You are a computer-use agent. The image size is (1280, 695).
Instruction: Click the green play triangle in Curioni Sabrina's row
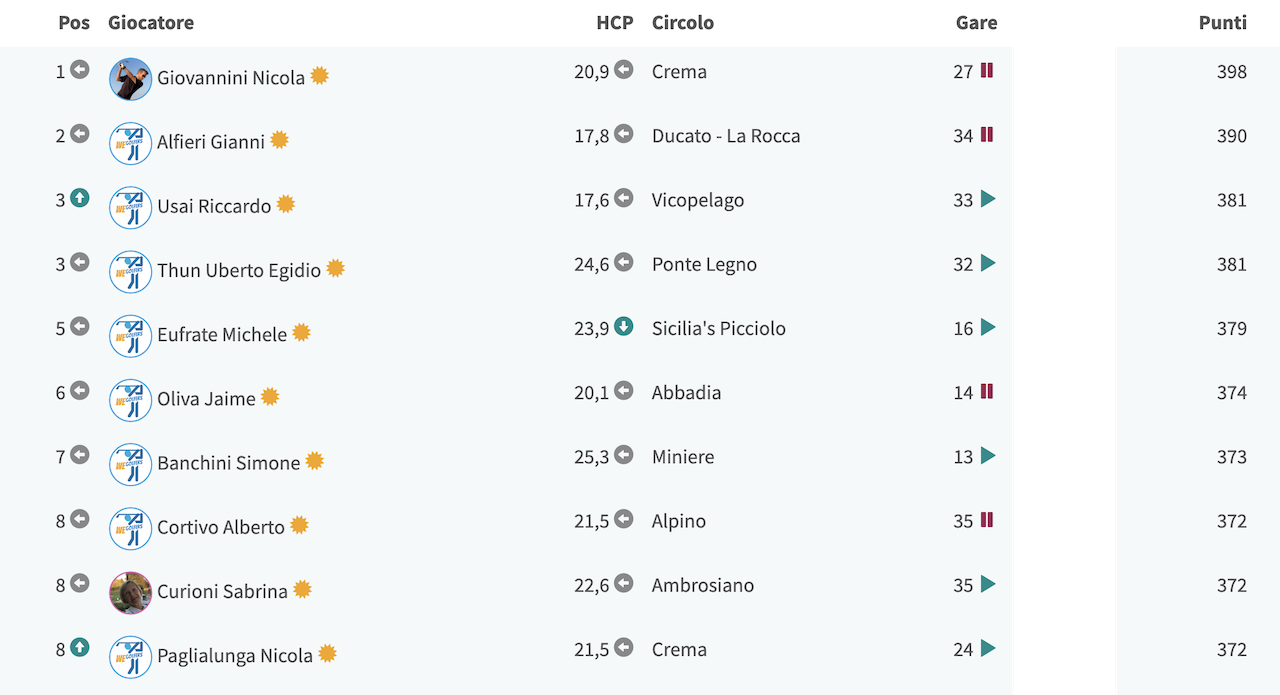tap(988, 584)
